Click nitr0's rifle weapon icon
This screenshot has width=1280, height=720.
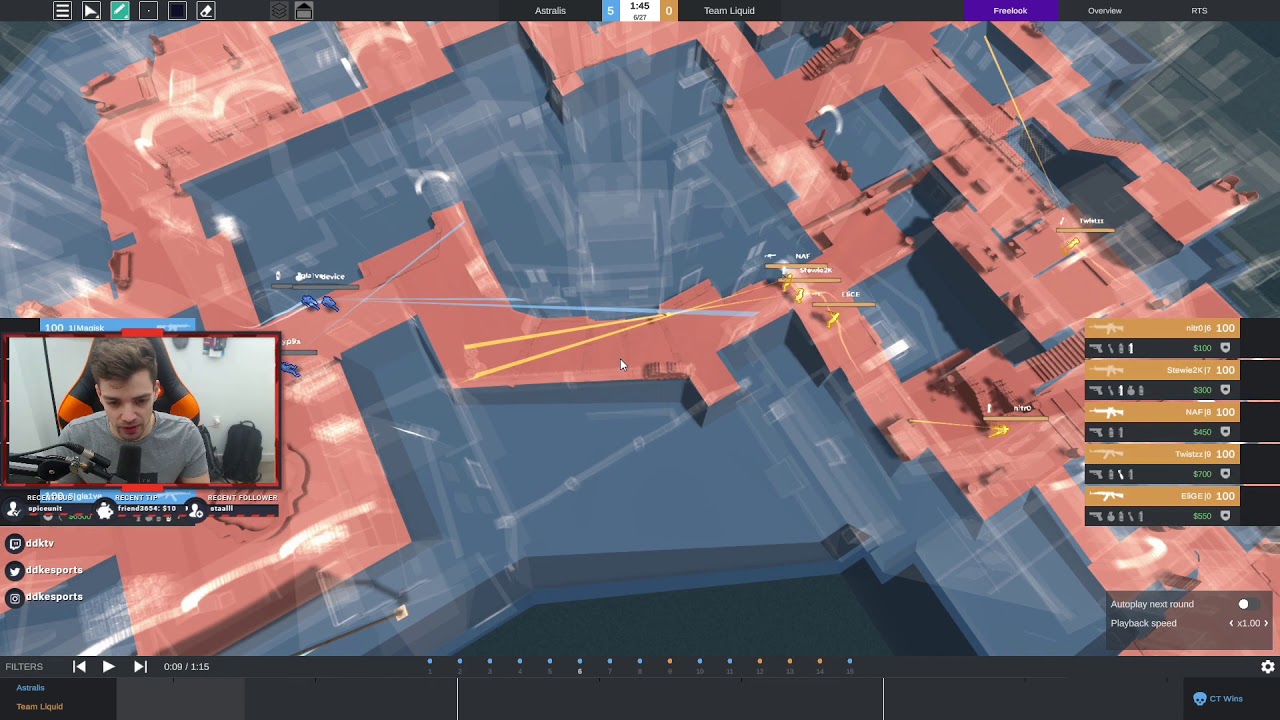[1106, 328]
